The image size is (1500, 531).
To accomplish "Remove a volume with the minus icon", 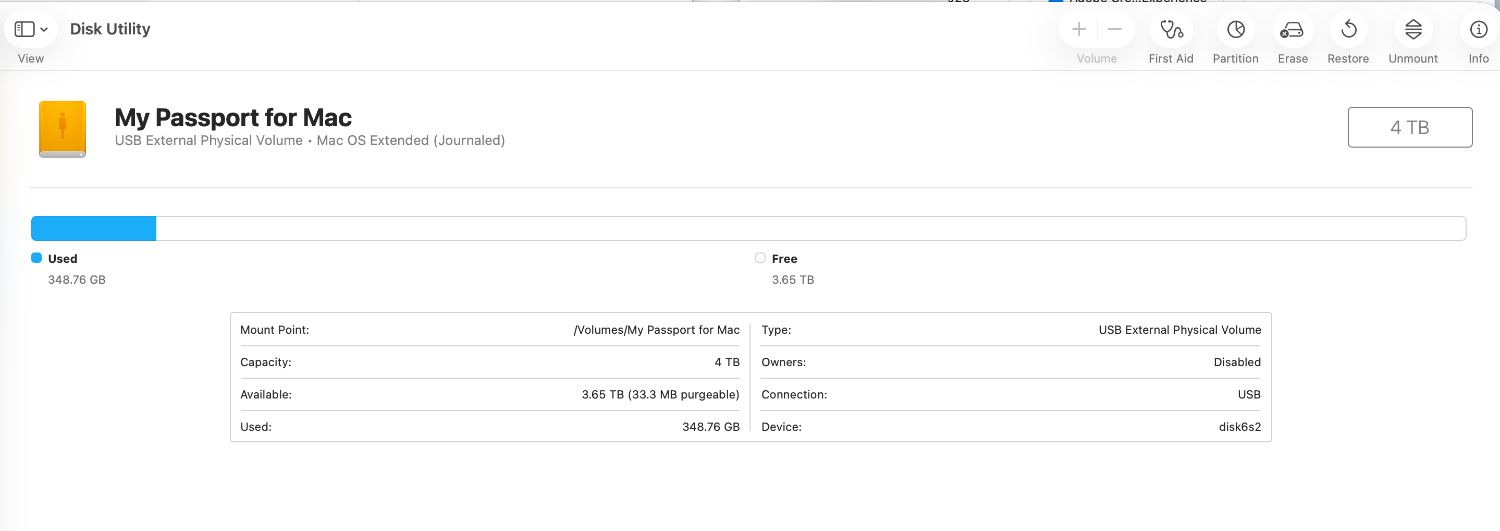I will click(1115, 30).
